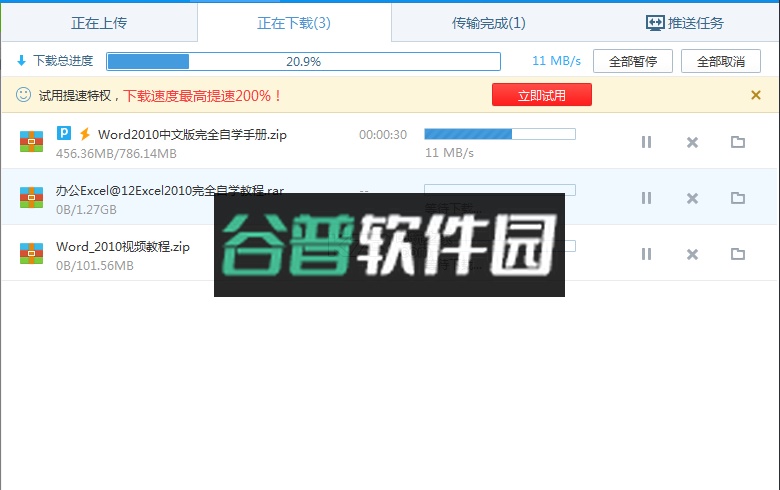Viewport: 780px width, 490px height.
Task: Cancel the 办公Excel@12Excel2010 rar download
Action: 692,198
